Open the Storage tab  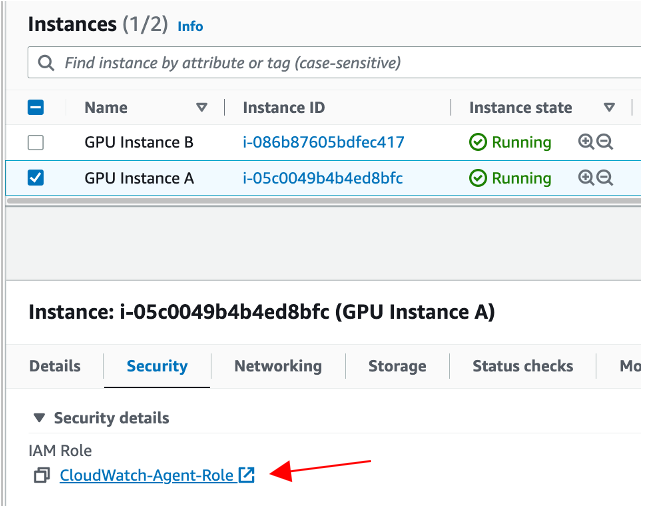397,366
